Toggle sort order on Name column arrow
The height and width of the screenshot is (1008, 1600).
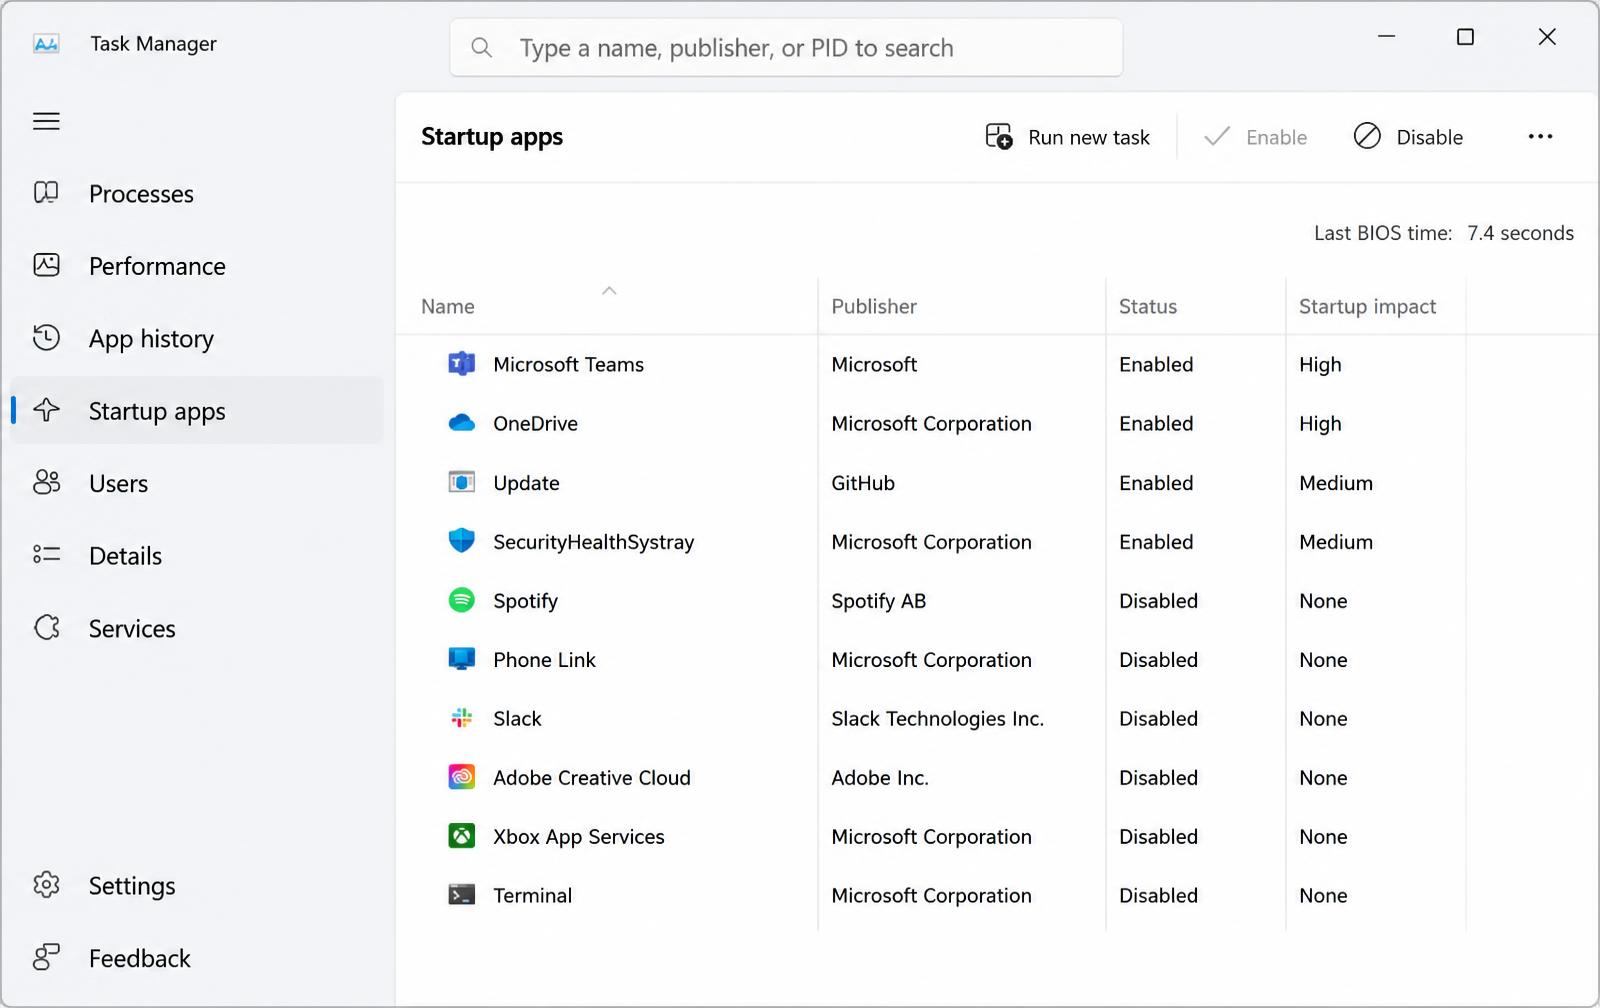pos(609,291)
